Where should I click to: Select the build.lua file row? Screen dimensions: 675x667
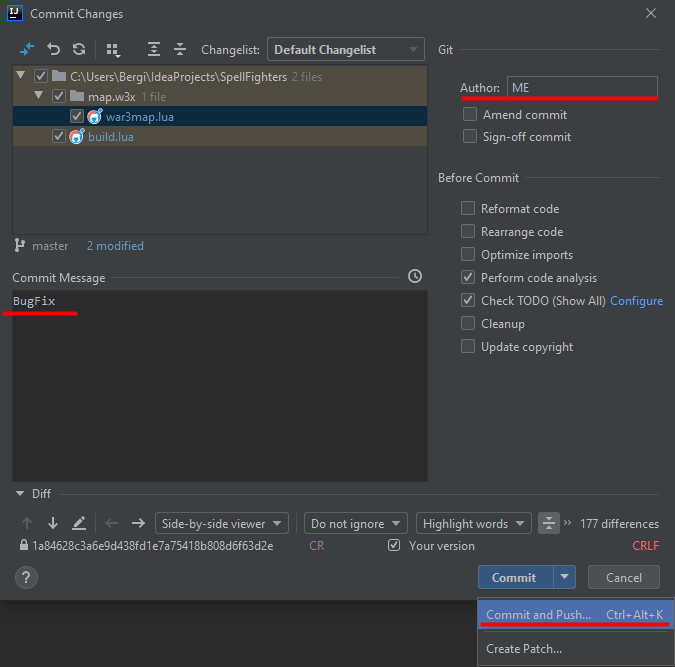(x=220, y=137)
